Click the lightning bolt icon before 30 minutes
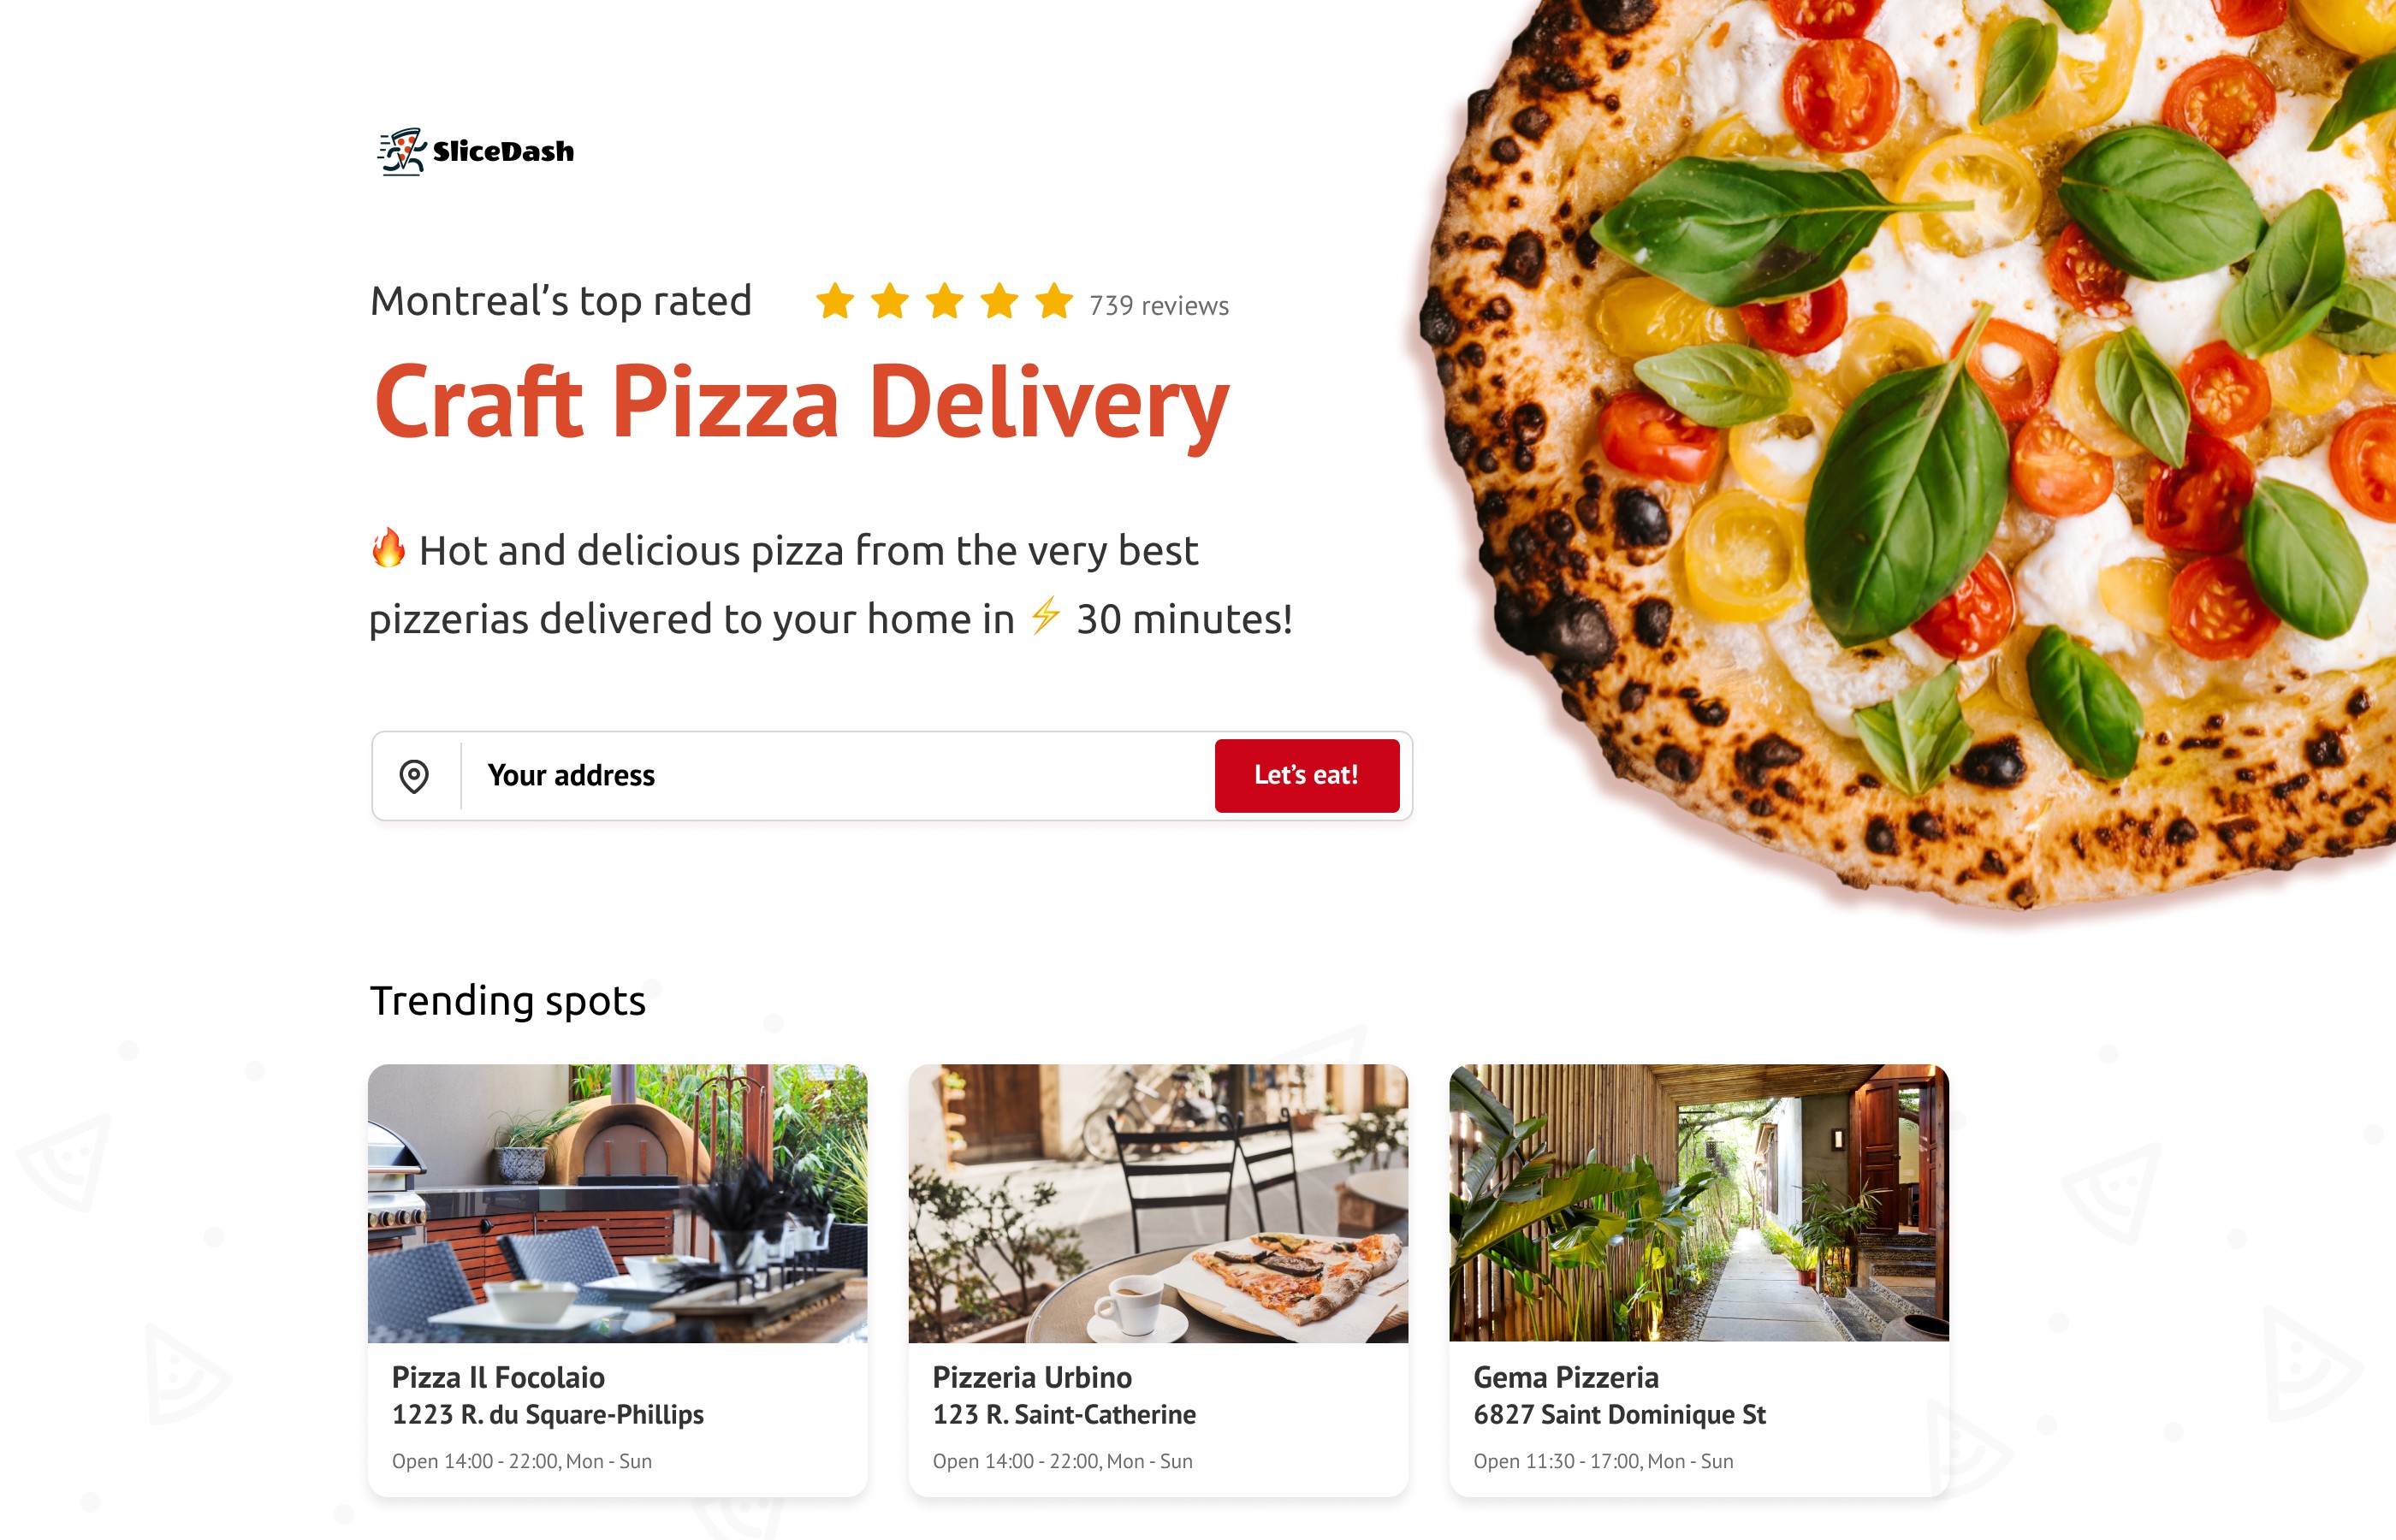2396x1540 pixels. click(1045, 615)
